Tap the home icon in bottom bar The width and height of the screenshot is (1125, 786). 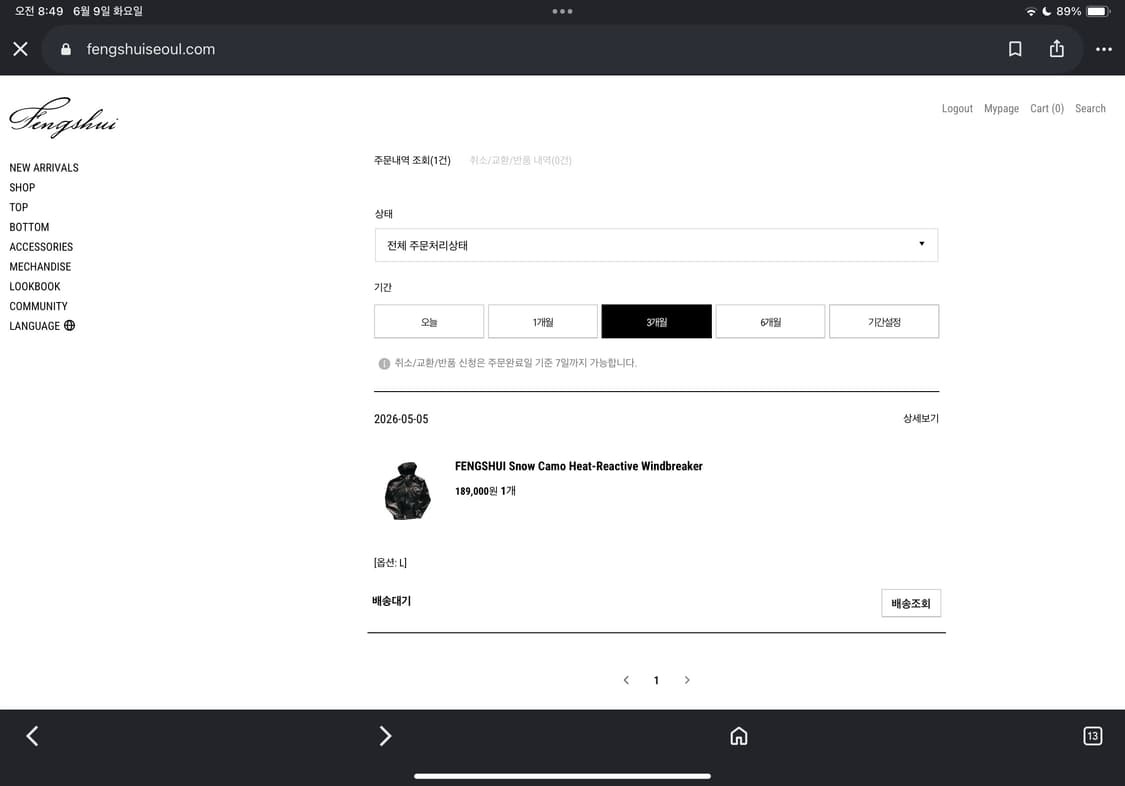pos(738,736)
